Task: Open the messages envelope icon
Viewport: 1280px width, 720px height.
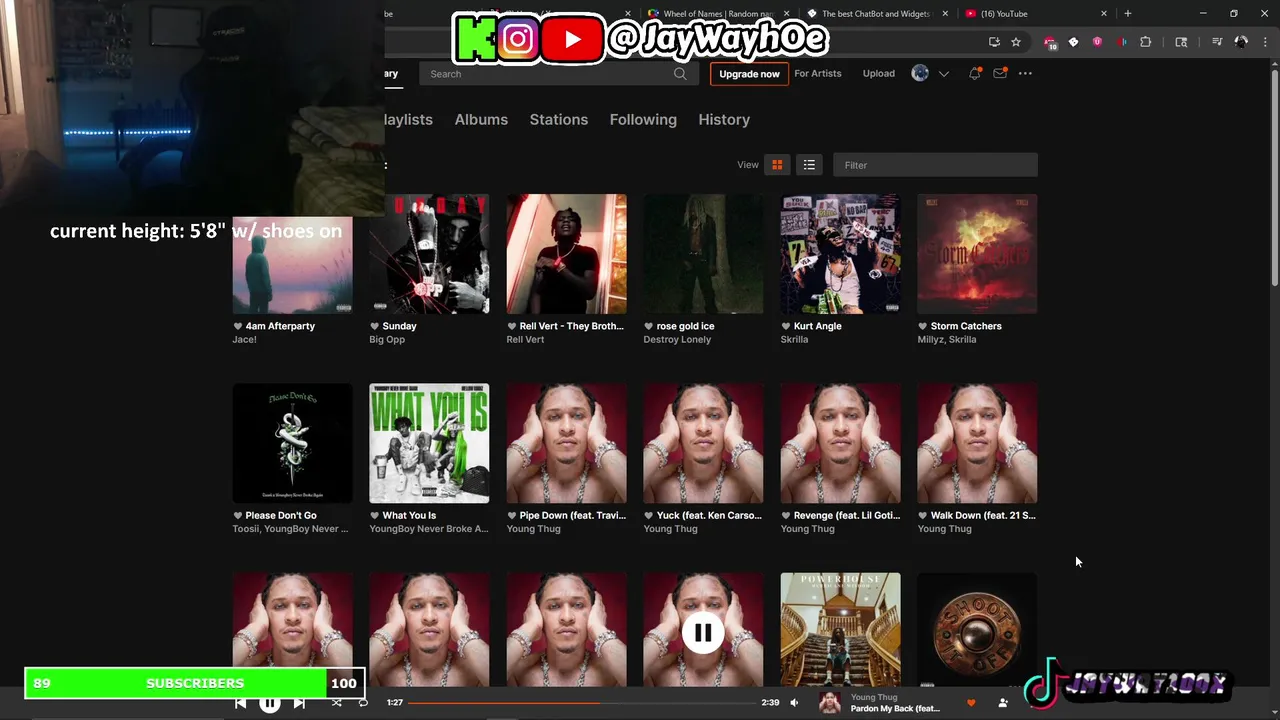Action: tap(1000, 74)
